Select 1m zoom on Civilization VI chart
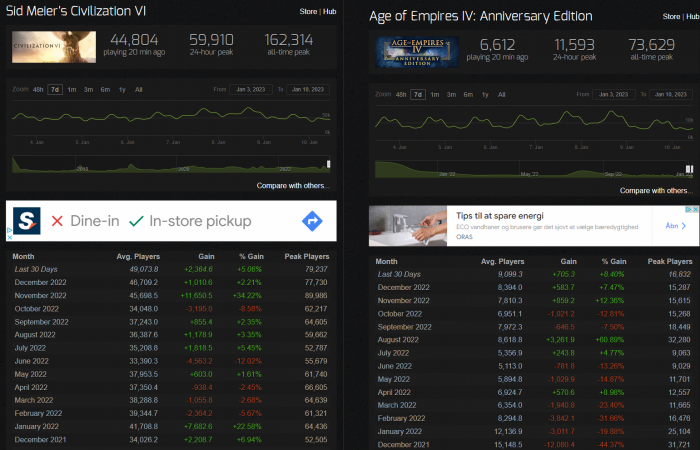Screen dimensions: 700x450 (71, 90)
